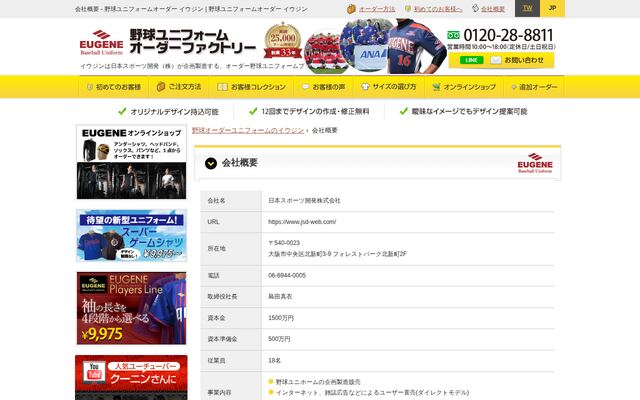640x400 pixels.
Task: Open the 人気ユーチューバー クーニンさん banner
Action: point(131,378)
